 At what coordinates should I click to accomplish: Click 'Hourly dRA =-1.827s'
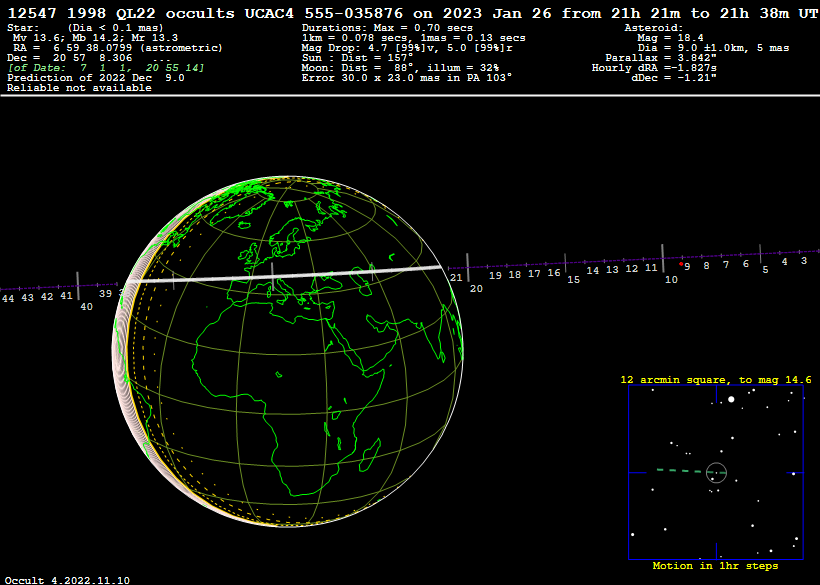[x=654, y=67]
